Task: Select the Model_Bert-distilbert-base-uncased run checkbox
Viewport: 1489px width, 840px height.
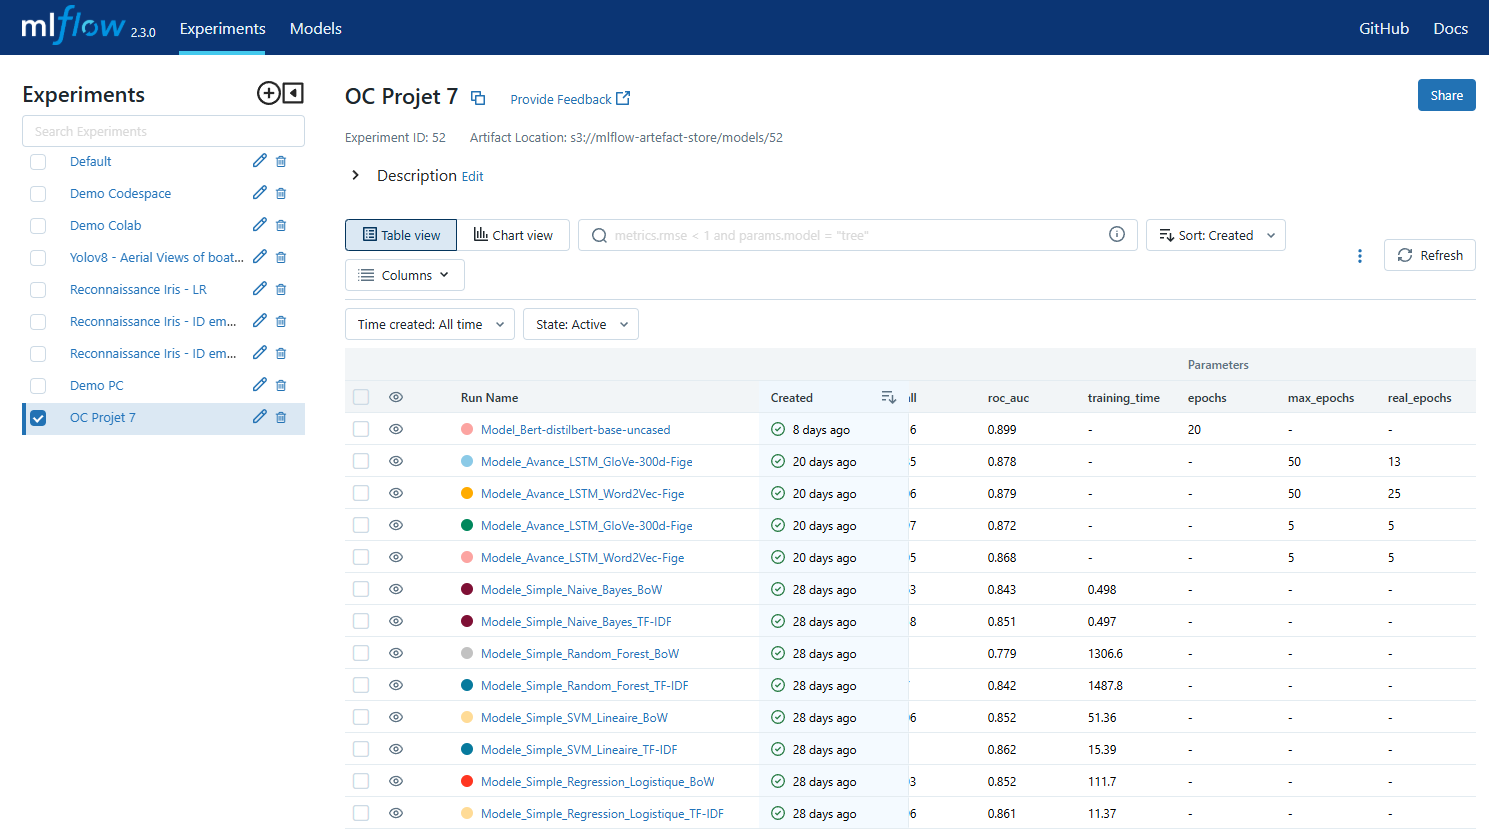Action: click(x=361, y=429)
